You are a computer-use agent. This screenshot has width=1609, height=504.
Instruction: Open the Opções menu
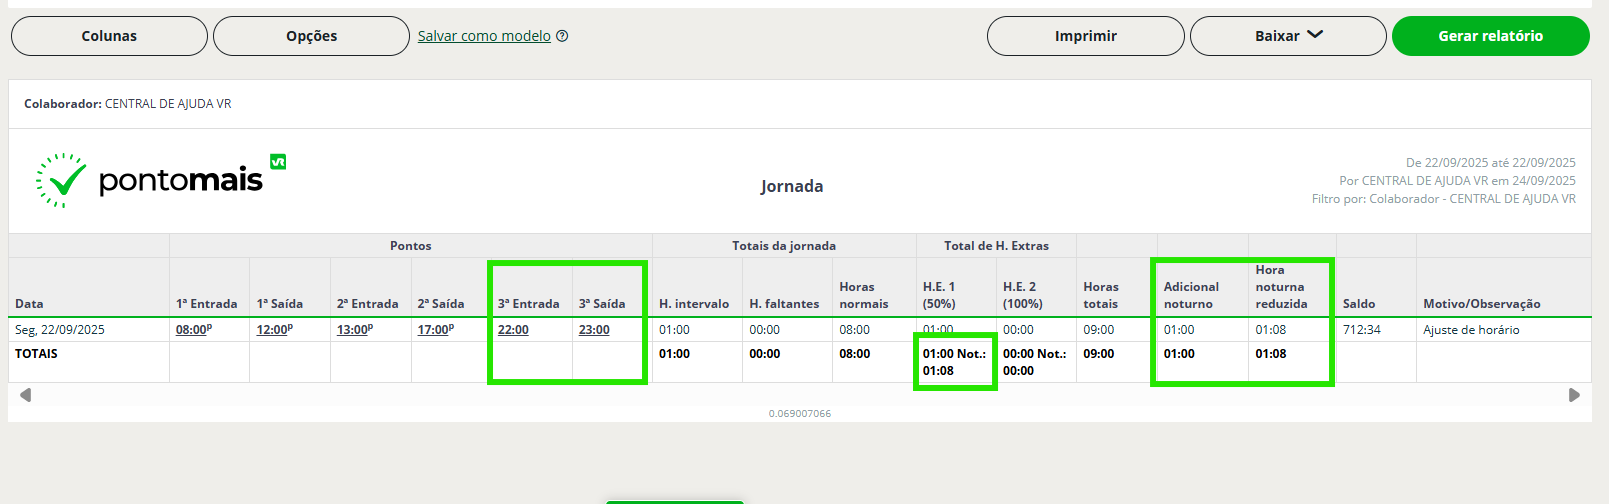(x=311, y=36)
